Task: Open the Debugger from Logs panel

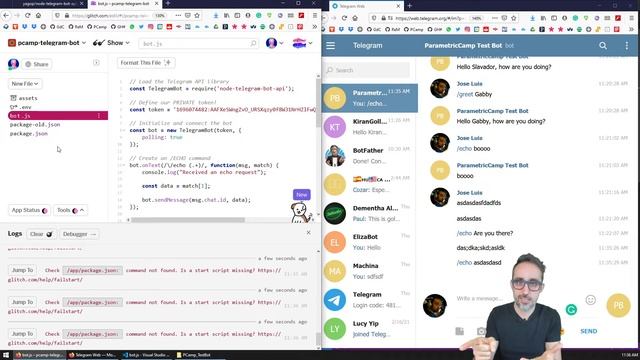Action: (x=79, y=234)
